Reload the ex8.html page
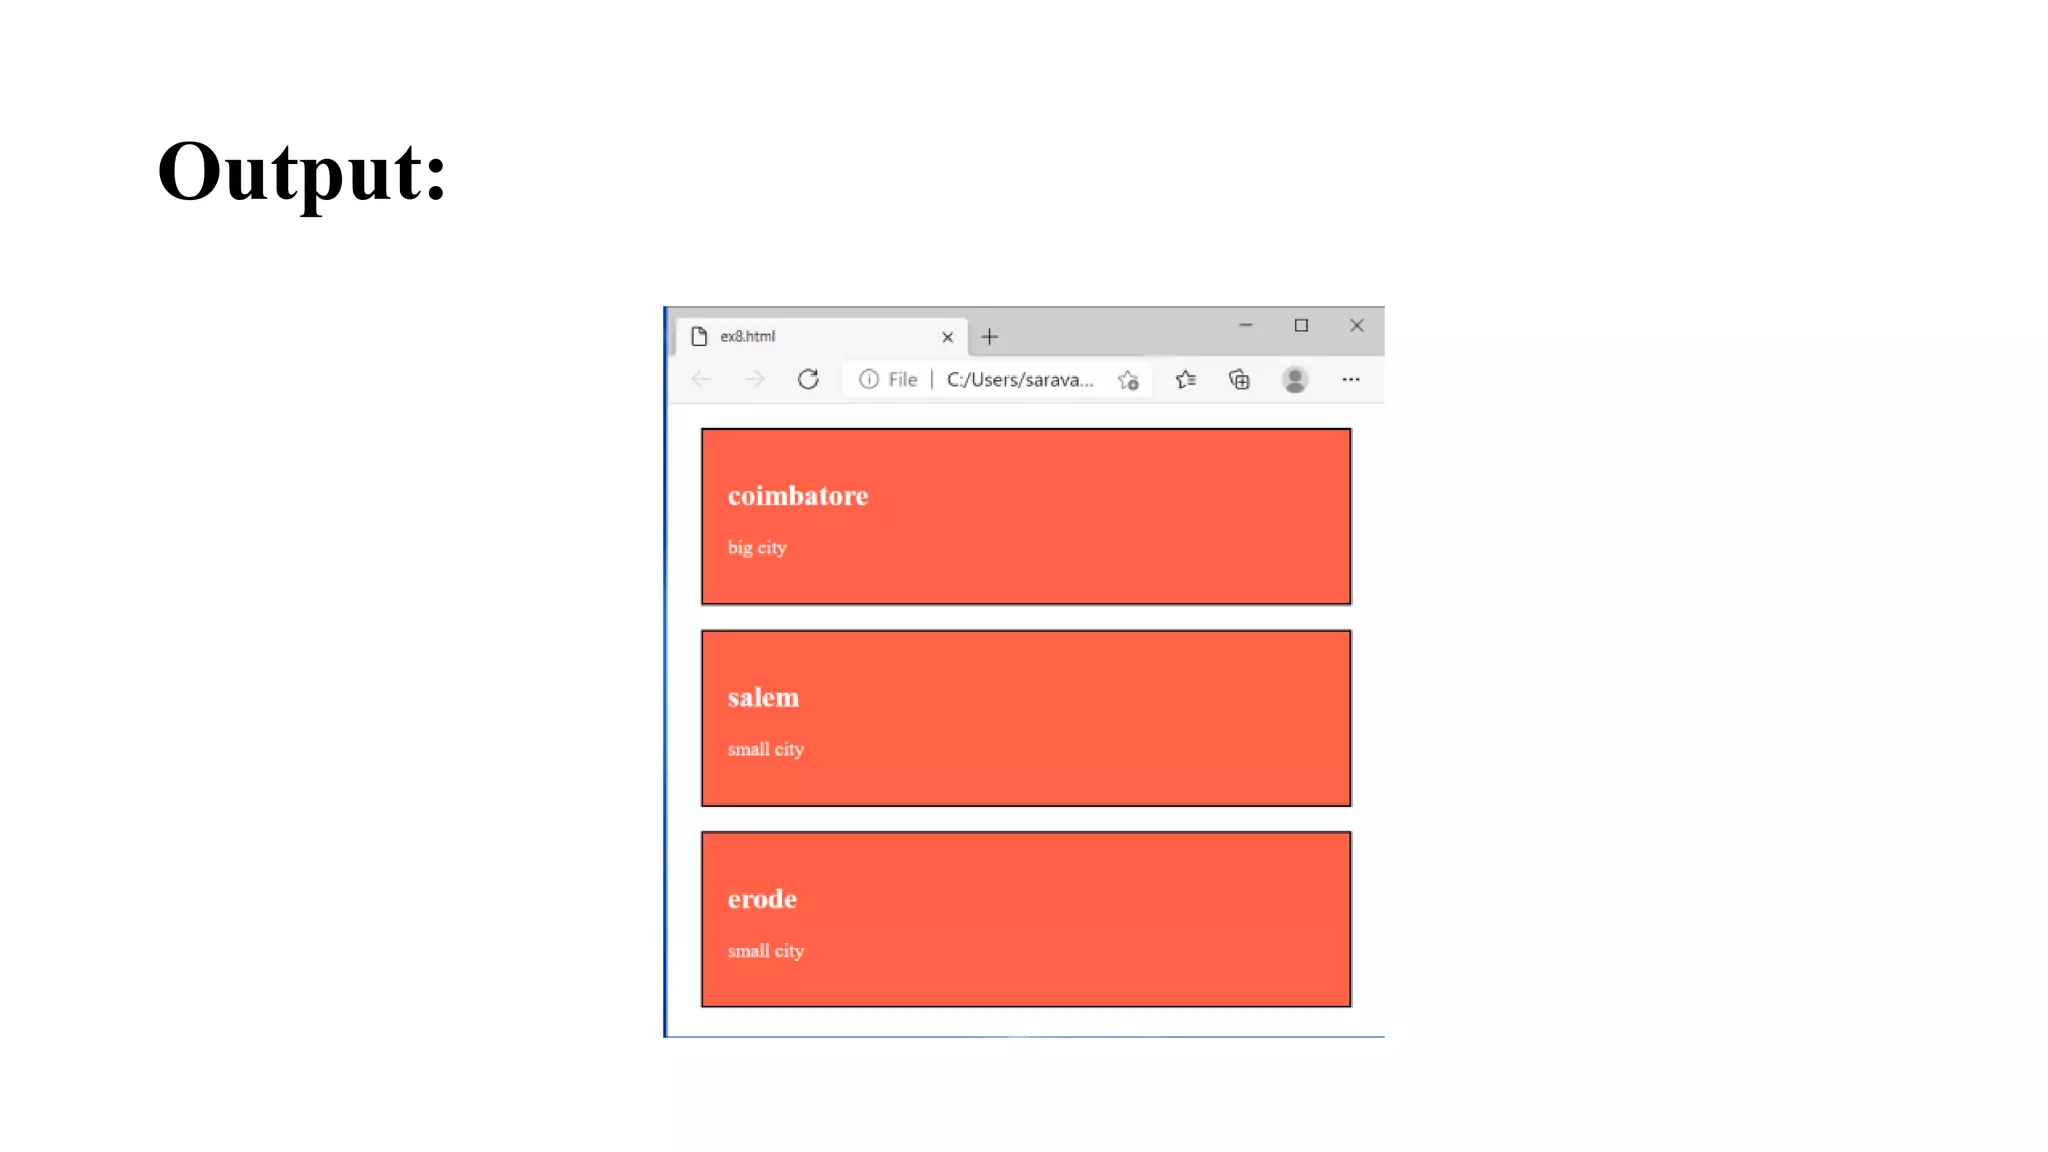The image size is (2048, 1152). pos(808,379)
